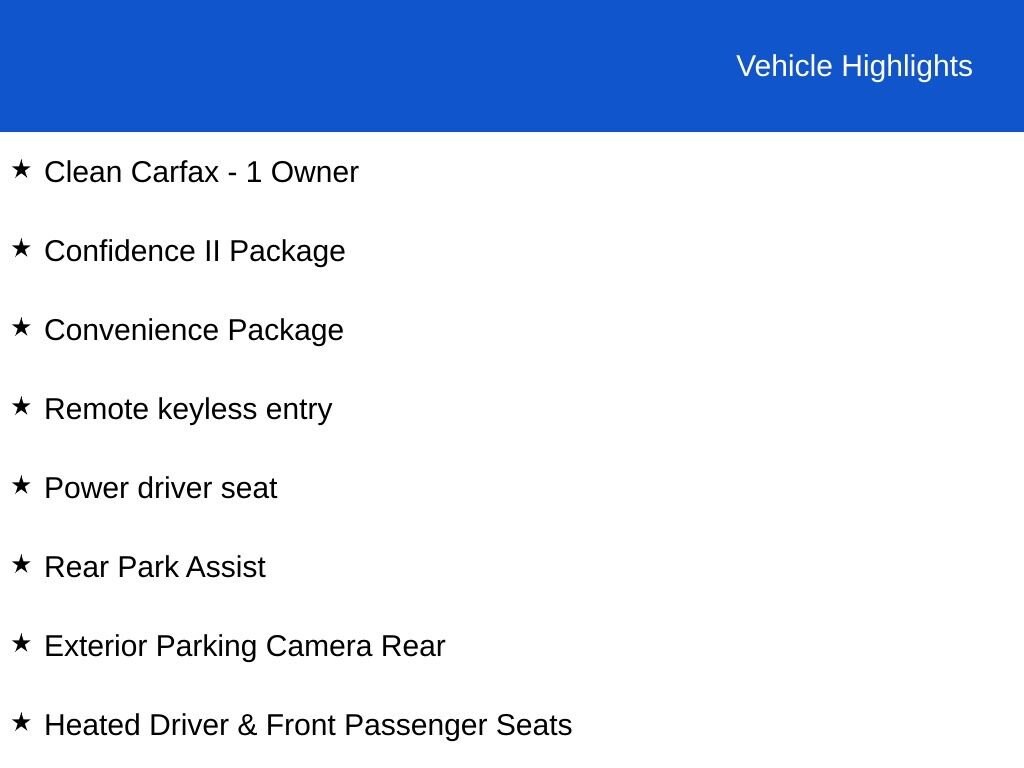Click the word Owner in first highlight
The height and width of the screenshot is (768, 1024).
(315, 172)
